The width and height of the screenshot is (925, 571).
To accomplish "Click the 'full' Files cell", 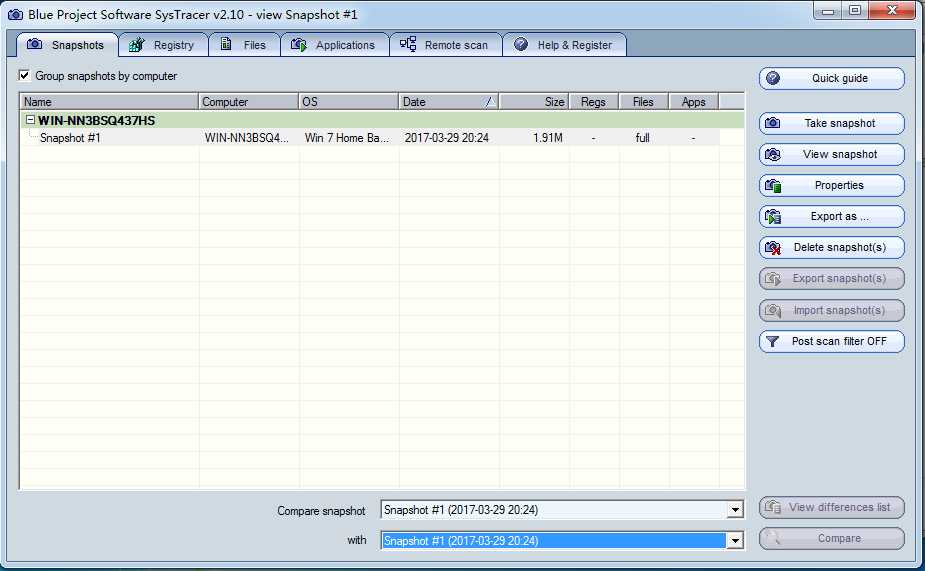I will (642, 138).
